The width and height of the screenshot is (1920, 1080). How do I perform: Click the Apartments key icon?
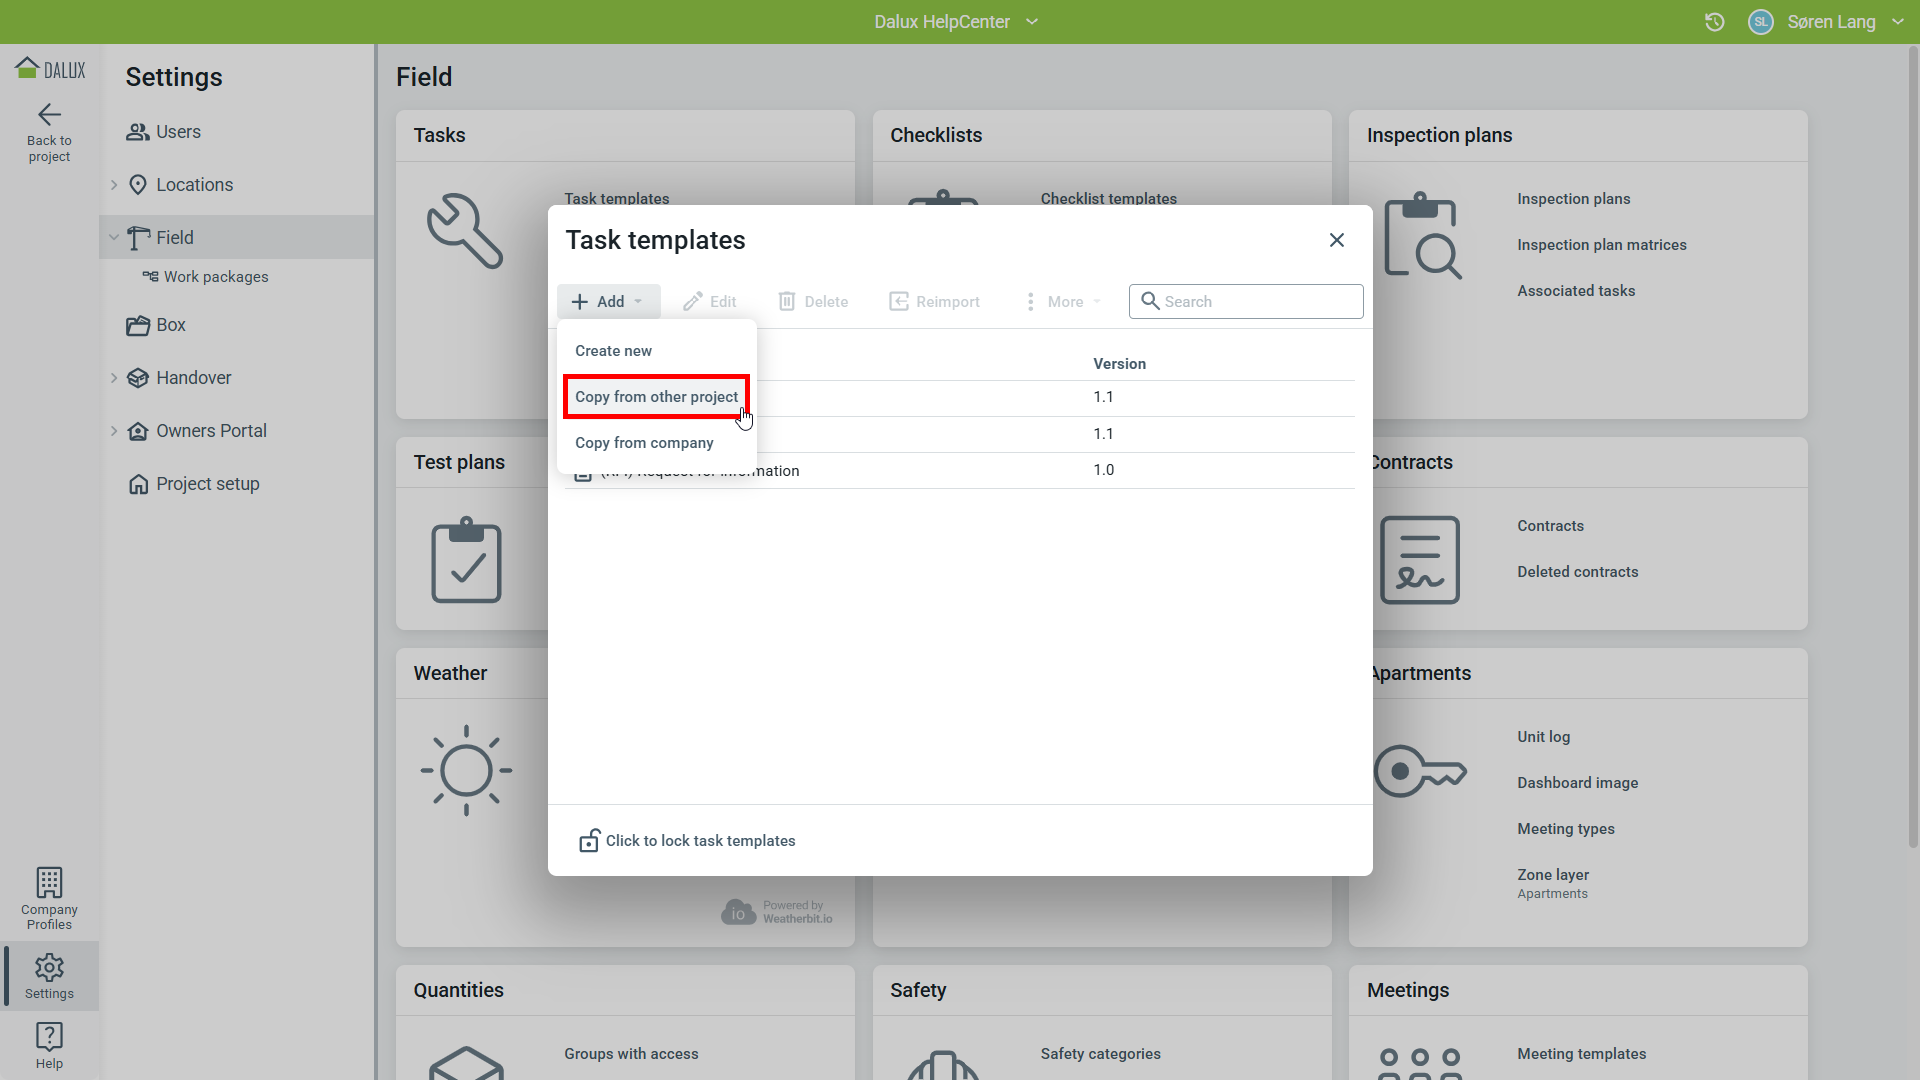tap(1419, 771)
